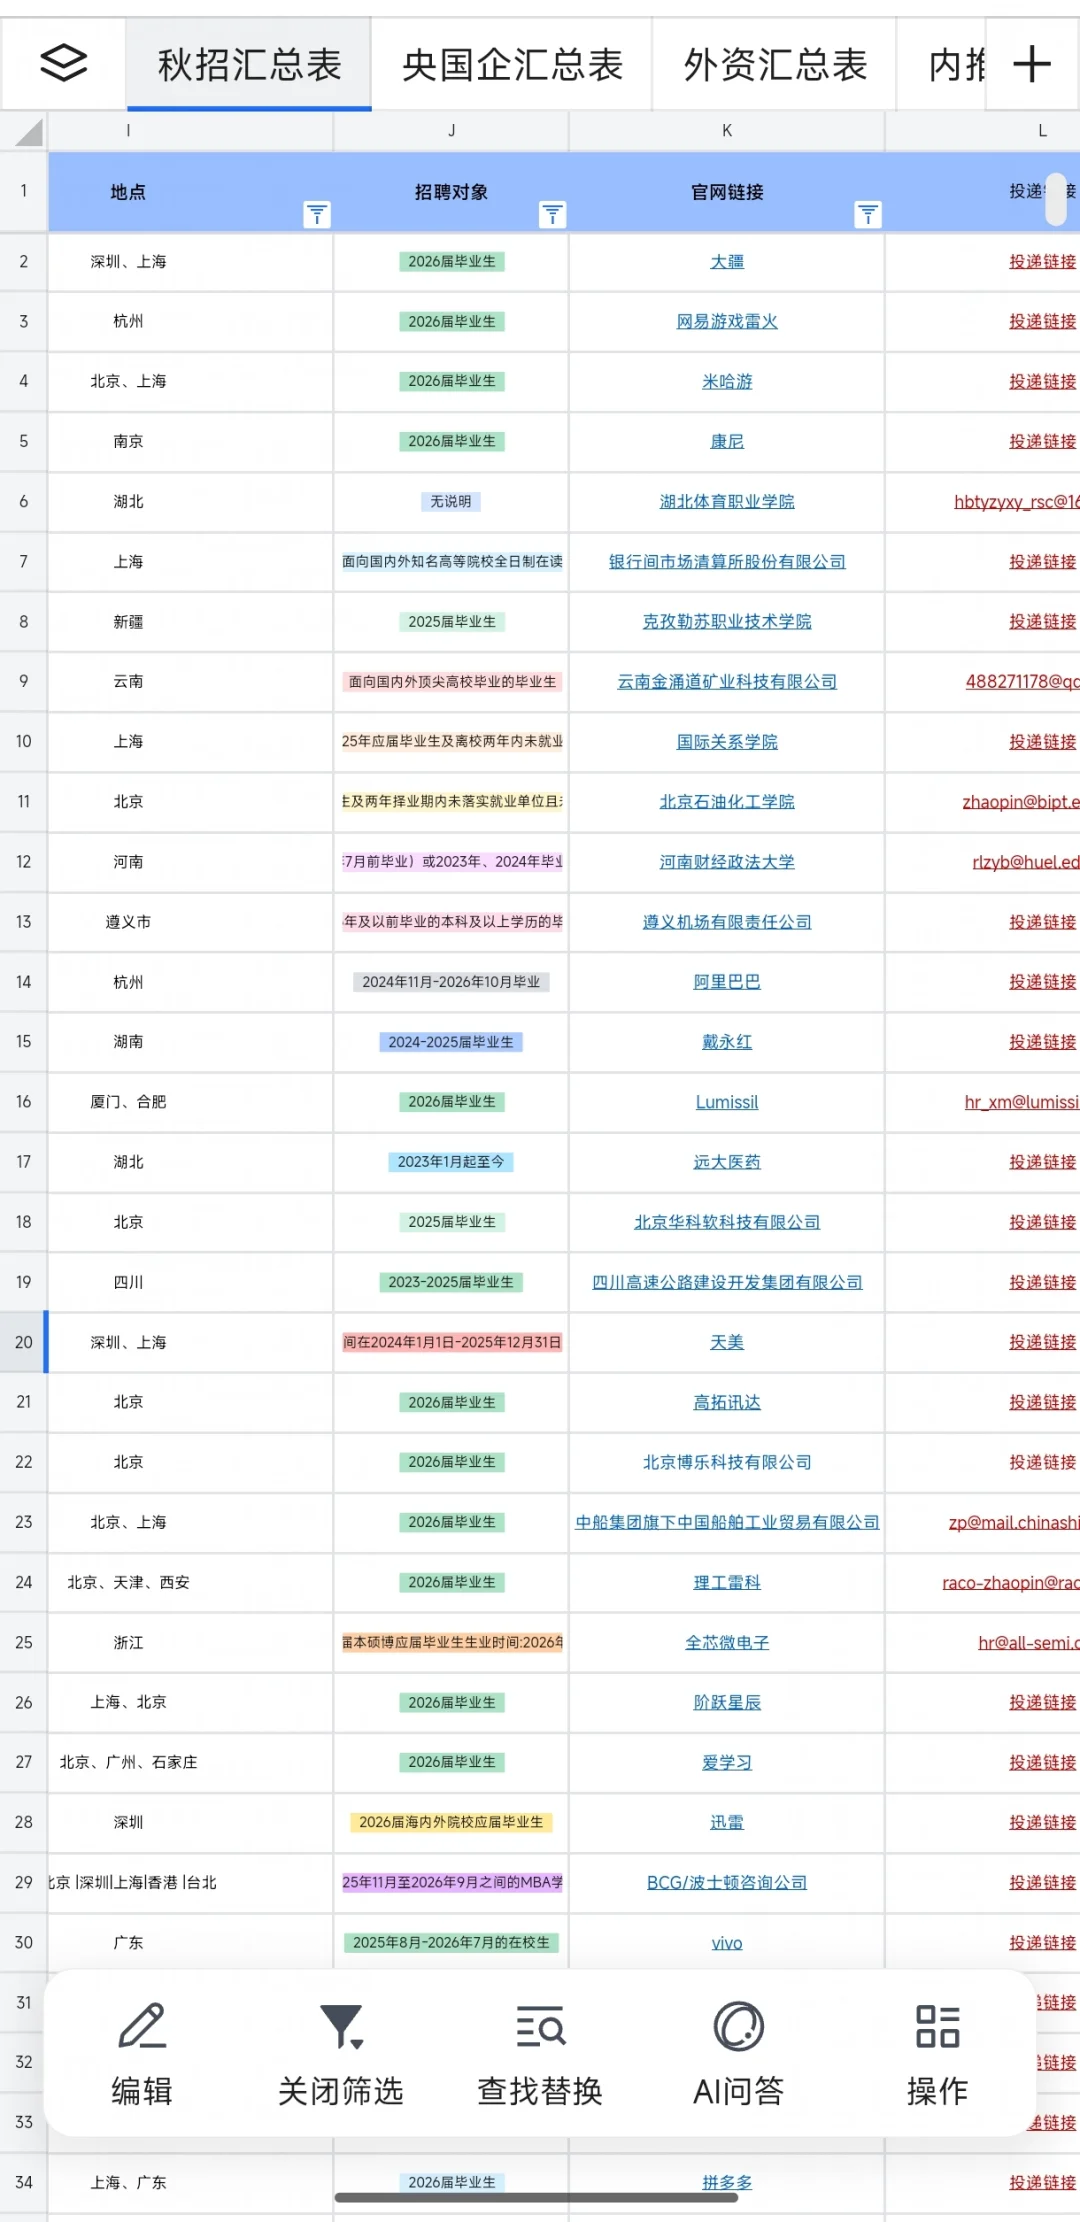Switch to 外资汇总表 tab
The width and height of the screenshot is (1080, 2222).
tap(775, 65)
